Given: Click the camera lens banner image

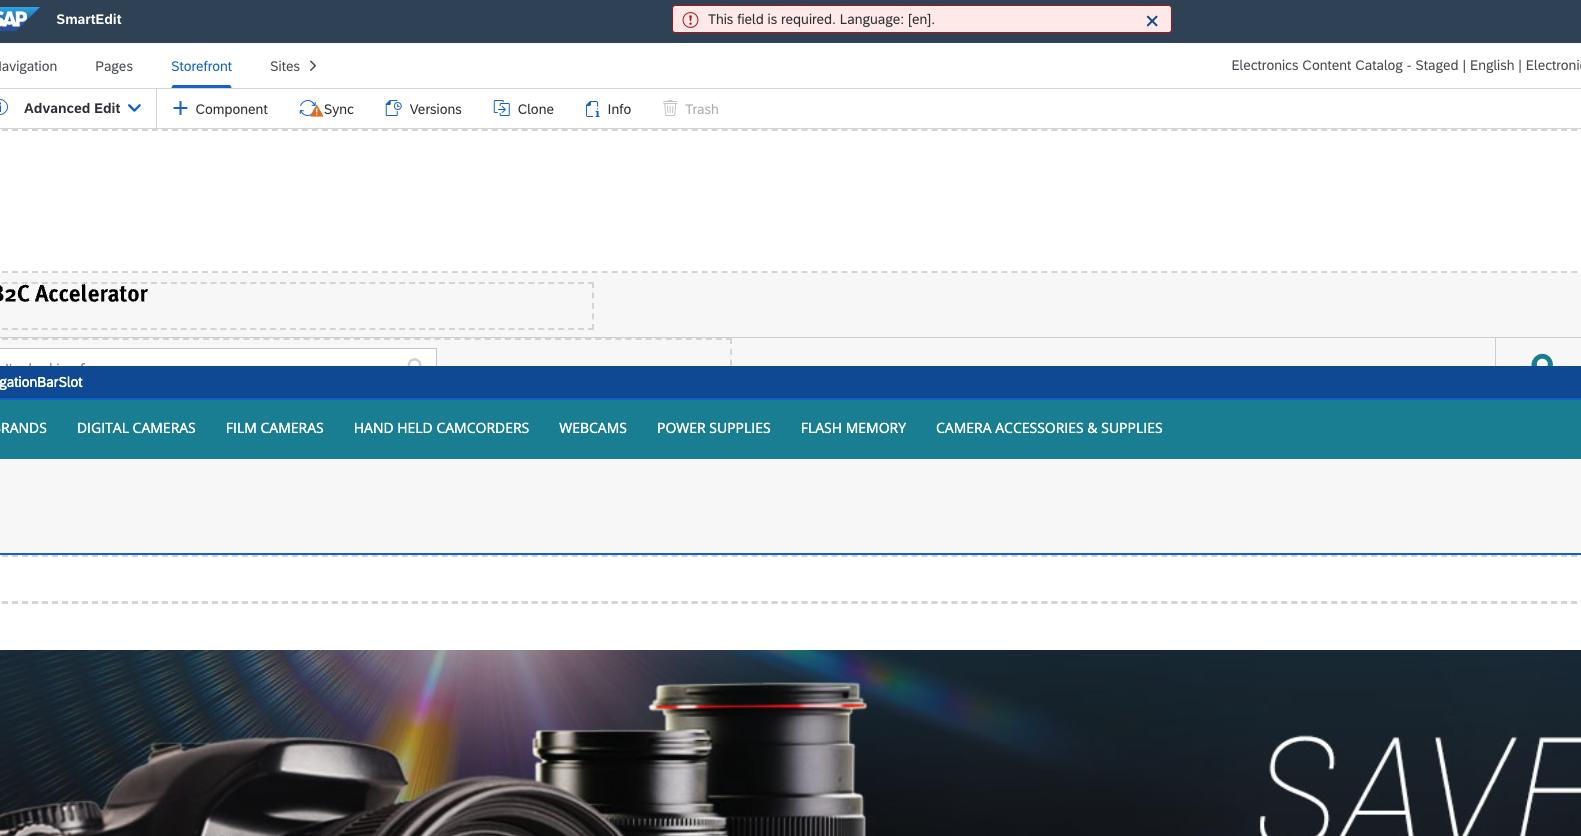Looking at the screenshot, I should (x=790, y=743).
